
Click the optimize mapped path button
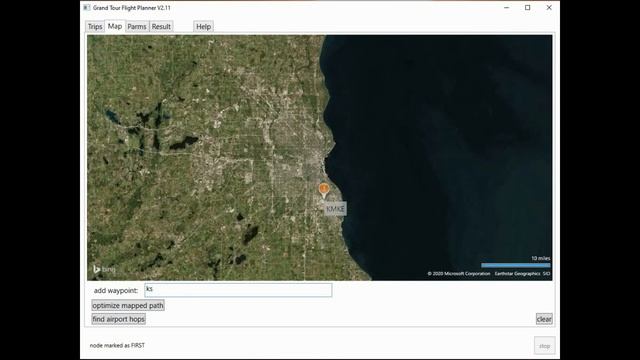click(128, 305)
